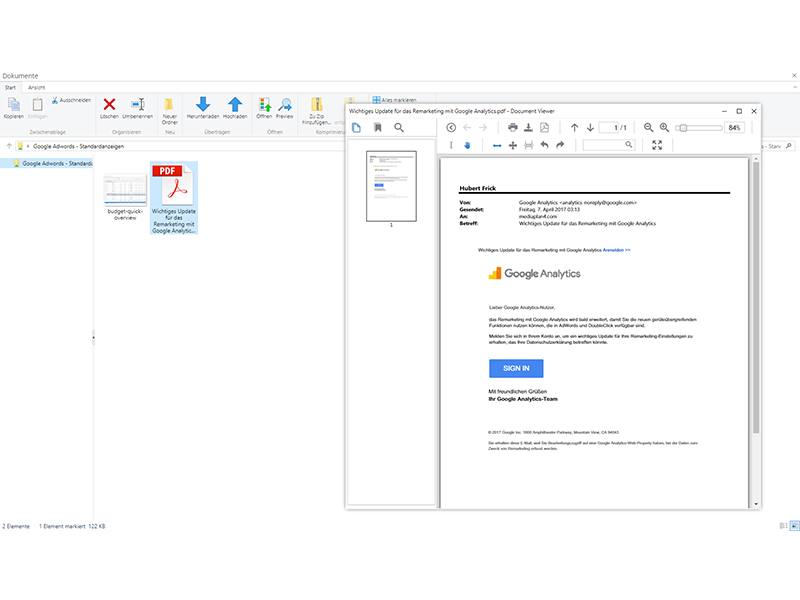Open the Start ribbon tab
The height and width of the screenshot is (600, 800).
point(11,87)
